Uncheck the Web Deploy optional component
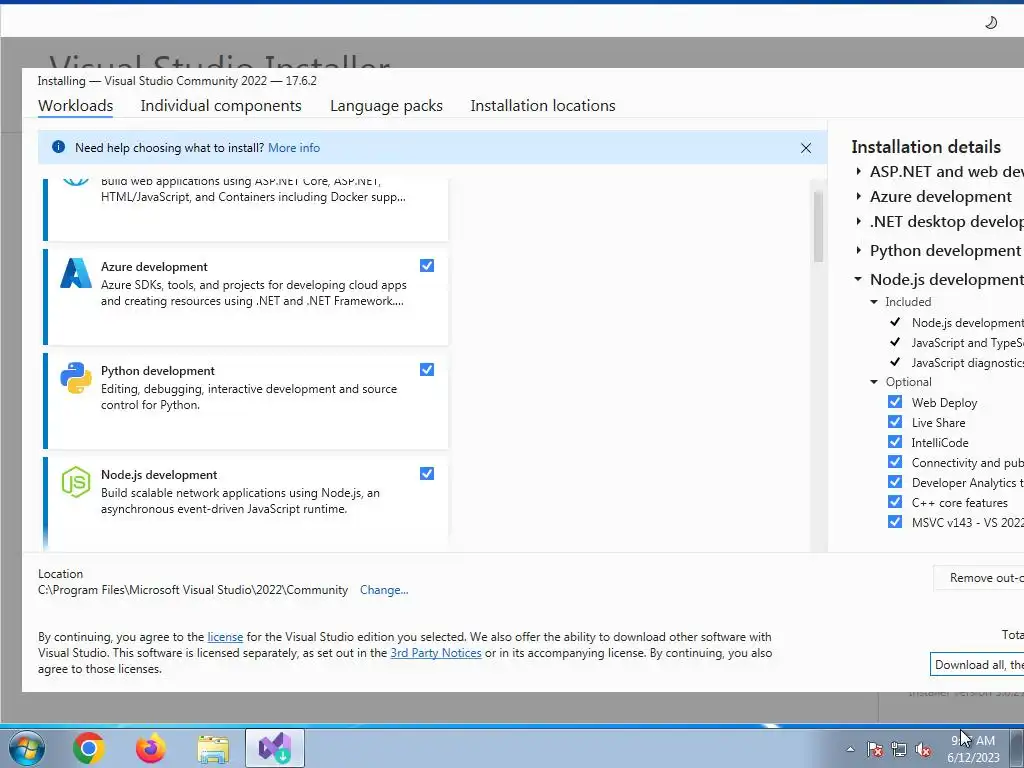Viewport: 1024px width, 768px height. [895, 402]
